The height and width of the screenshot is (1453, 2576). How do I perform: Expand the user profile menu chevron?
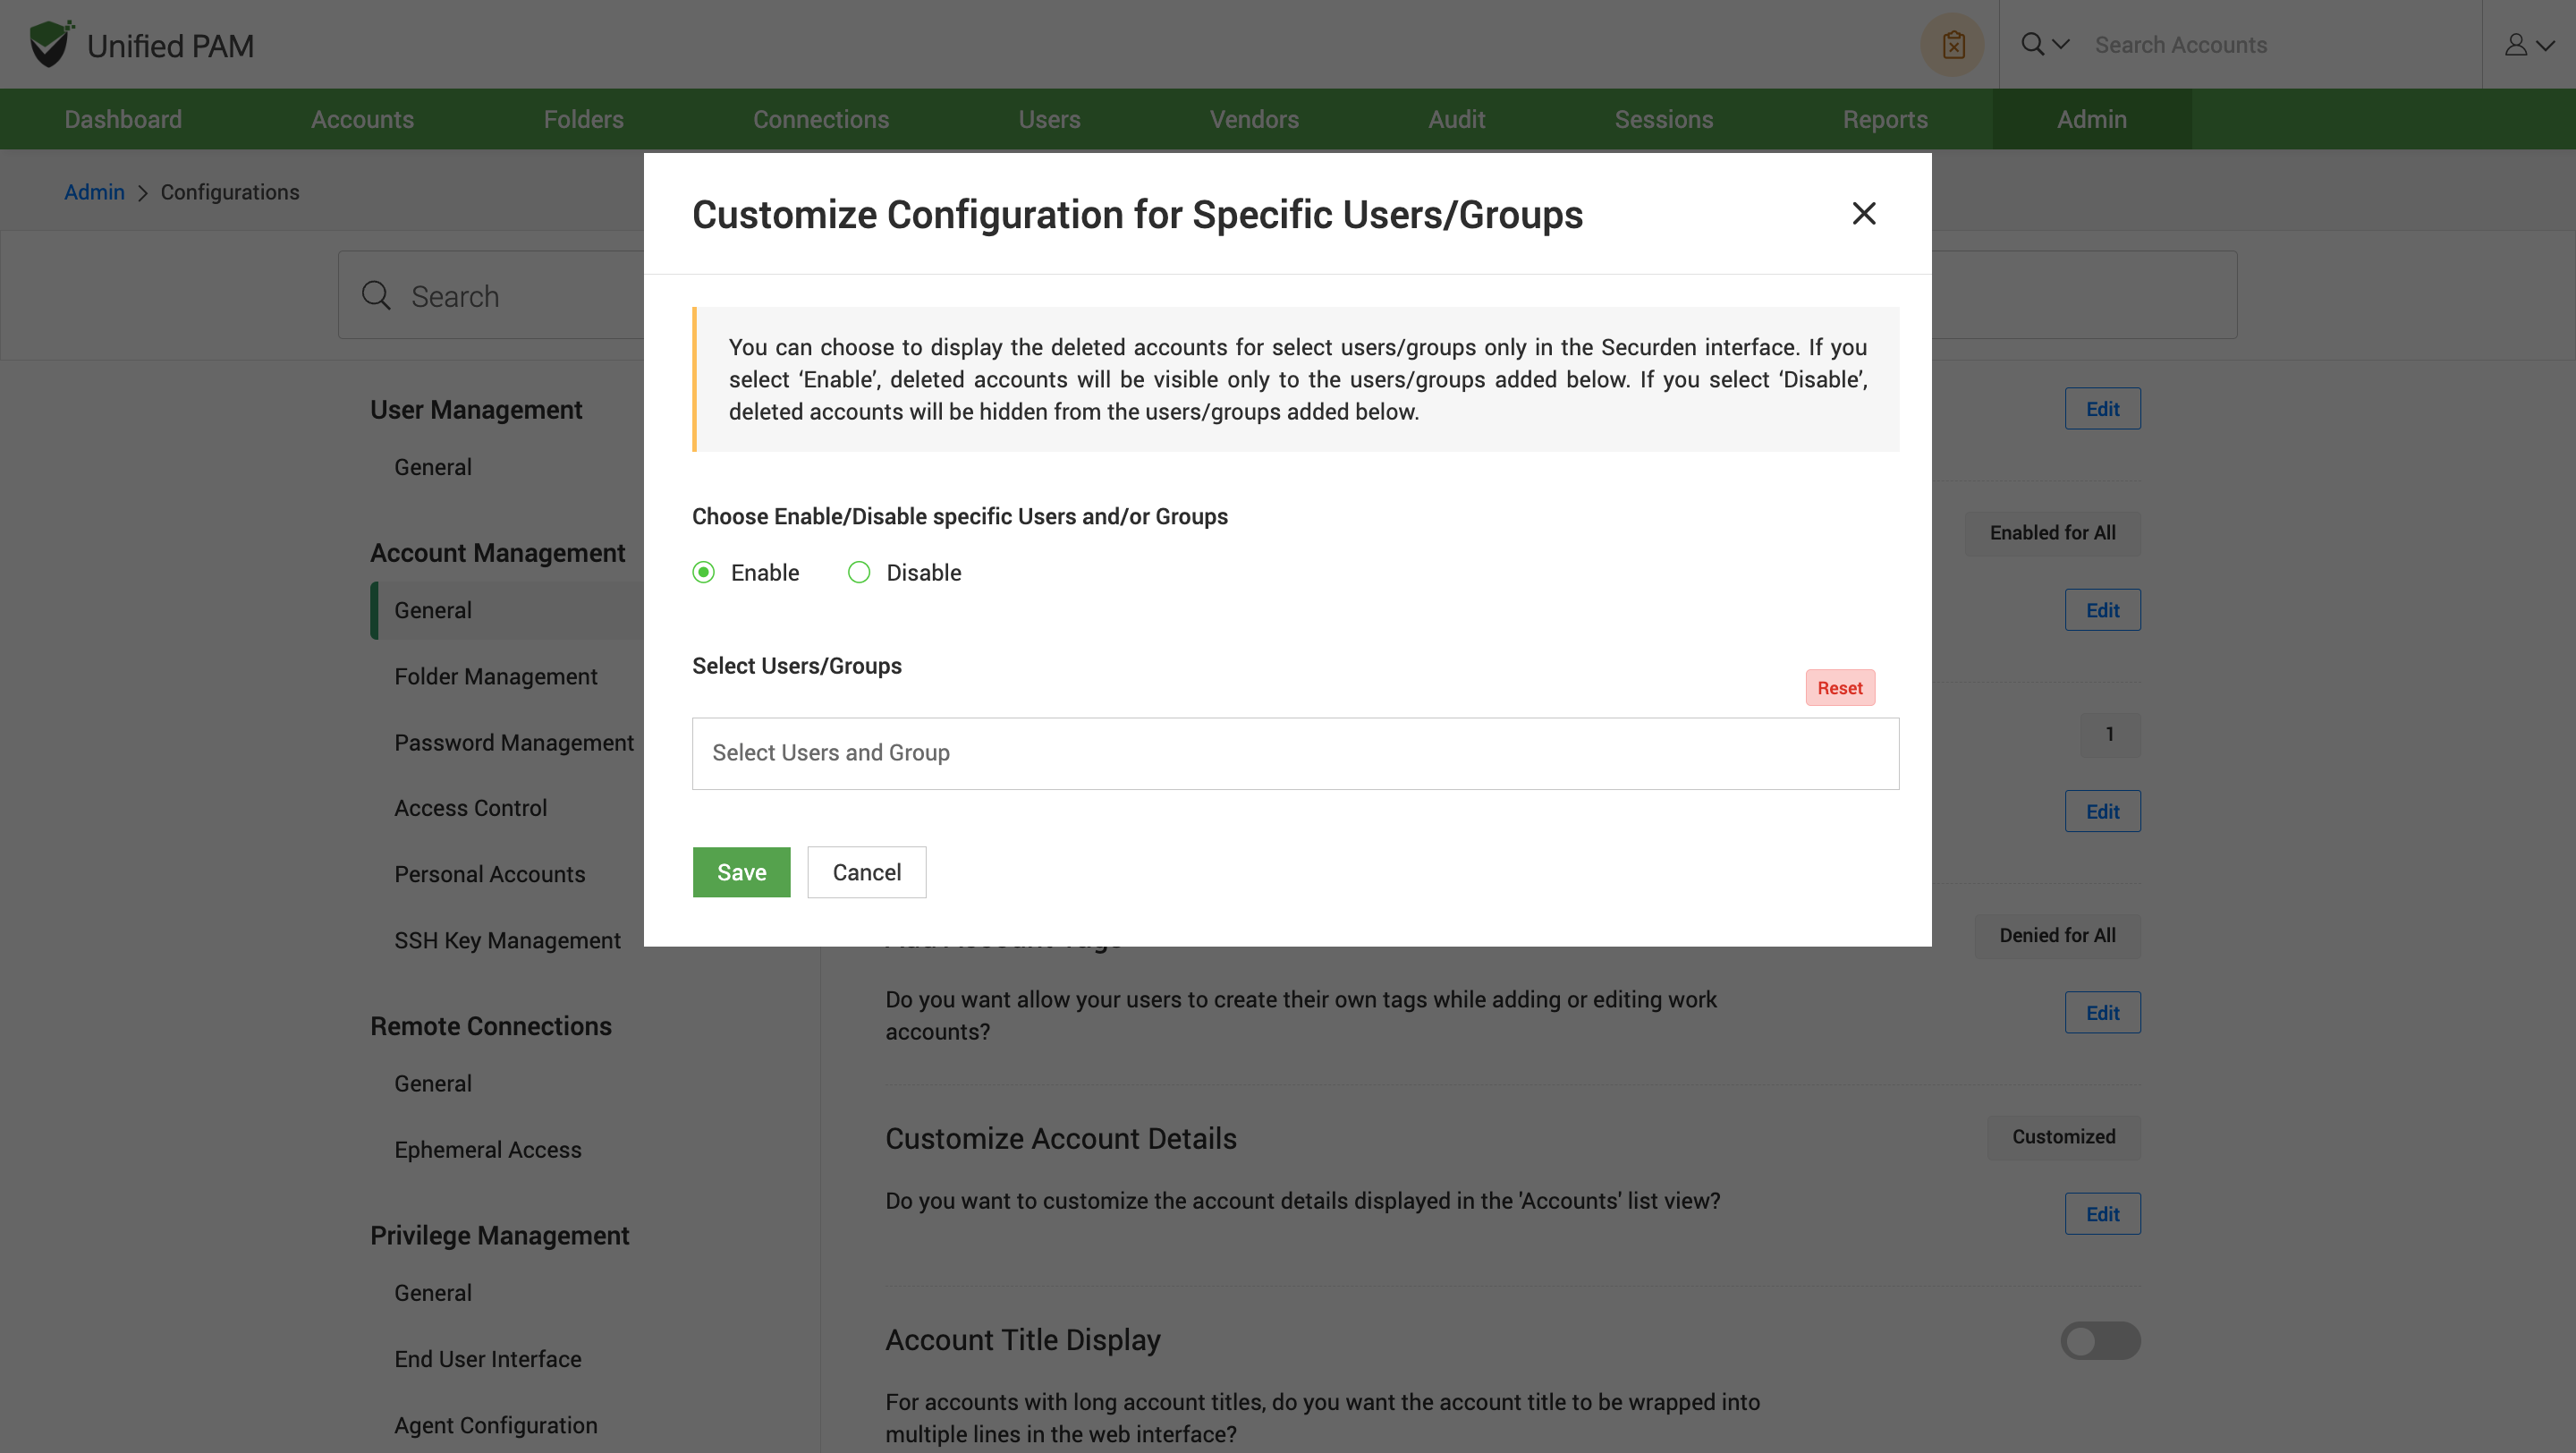(x=2546, y=45)
